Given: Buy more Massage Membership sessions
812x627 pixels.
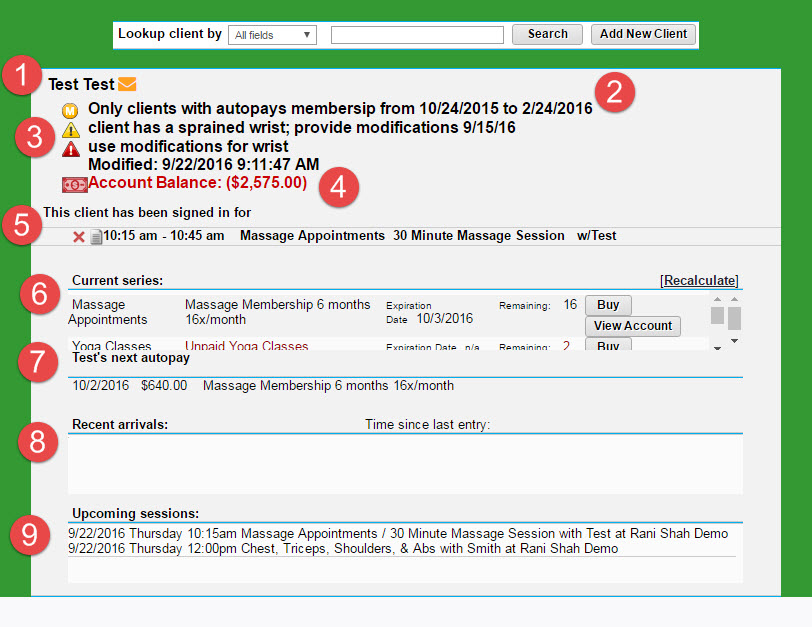Looking at the screenshot, I should (607, 305).
